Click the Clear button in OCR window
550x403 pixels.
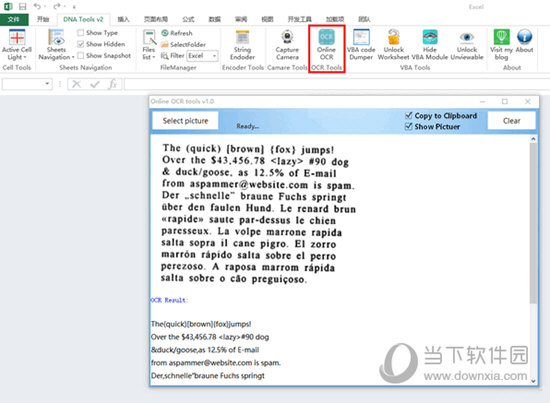[x=511, y=121]
